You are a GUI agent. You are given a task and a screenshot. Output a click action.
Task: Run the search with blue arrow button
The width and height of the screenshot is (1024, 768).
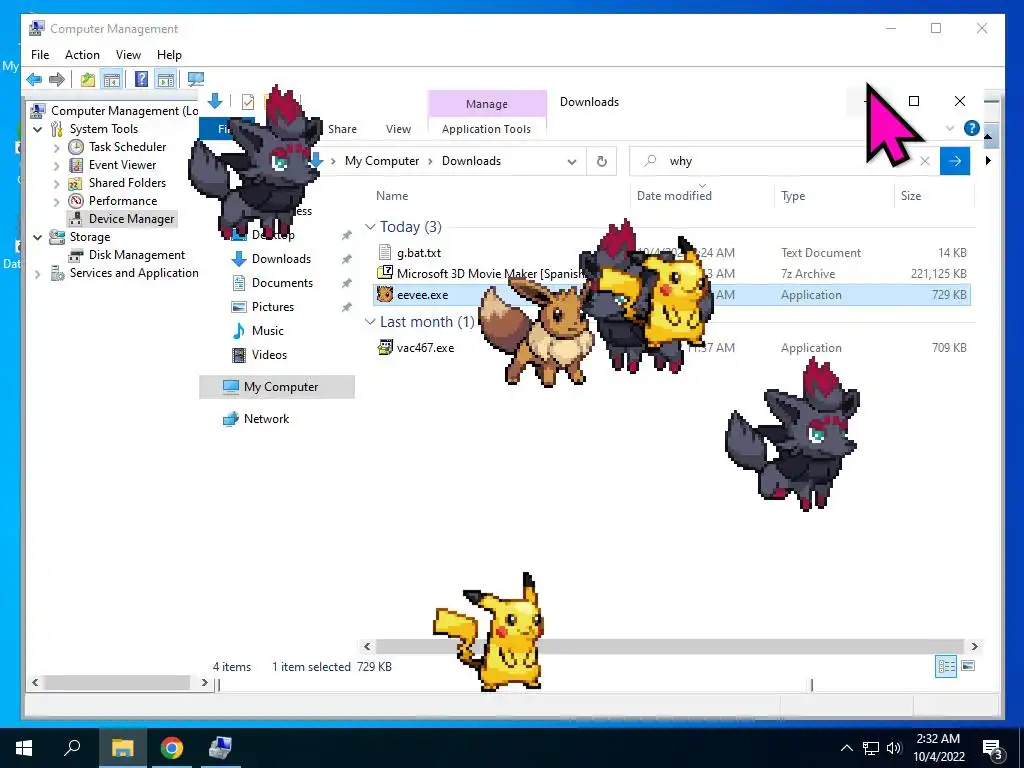pyautogui.click(x=955, y=161)
